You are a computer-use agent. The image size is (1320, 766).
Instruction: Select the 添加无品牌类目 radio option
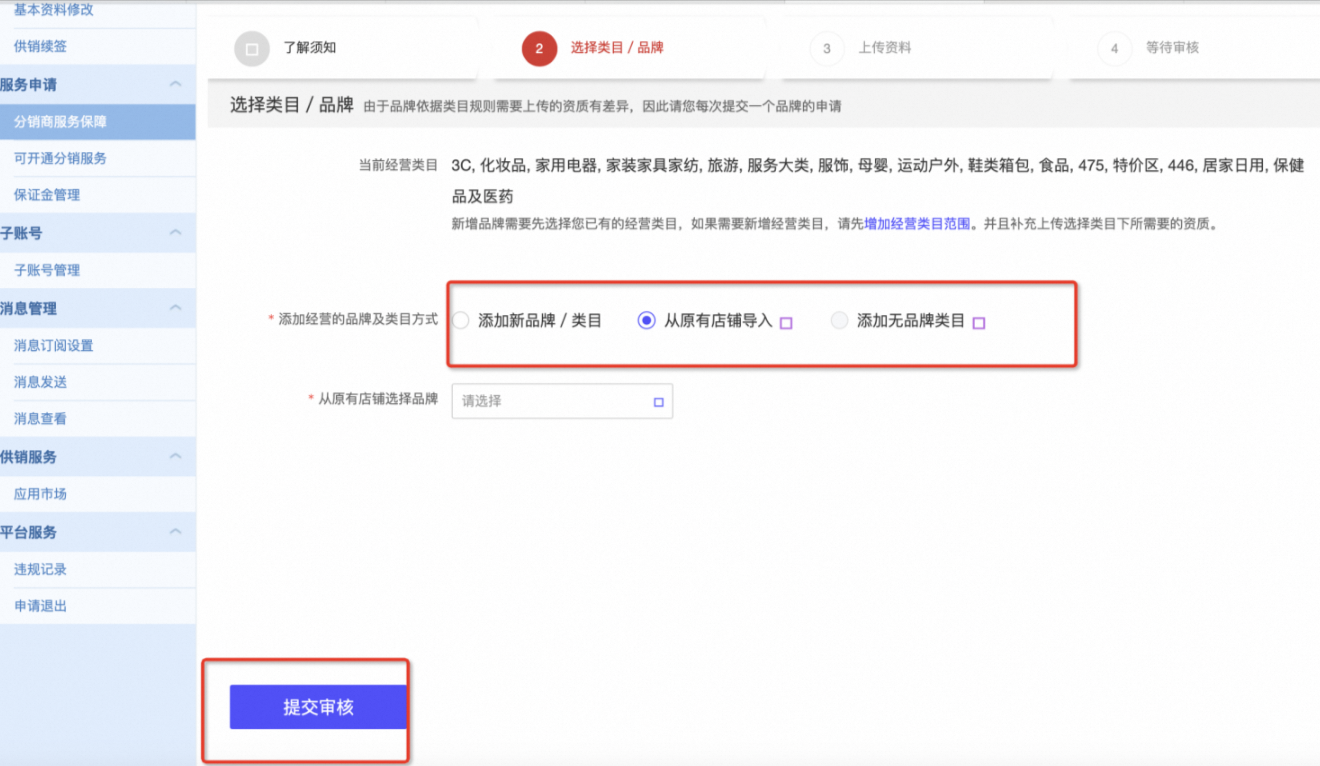pos(839,321)
